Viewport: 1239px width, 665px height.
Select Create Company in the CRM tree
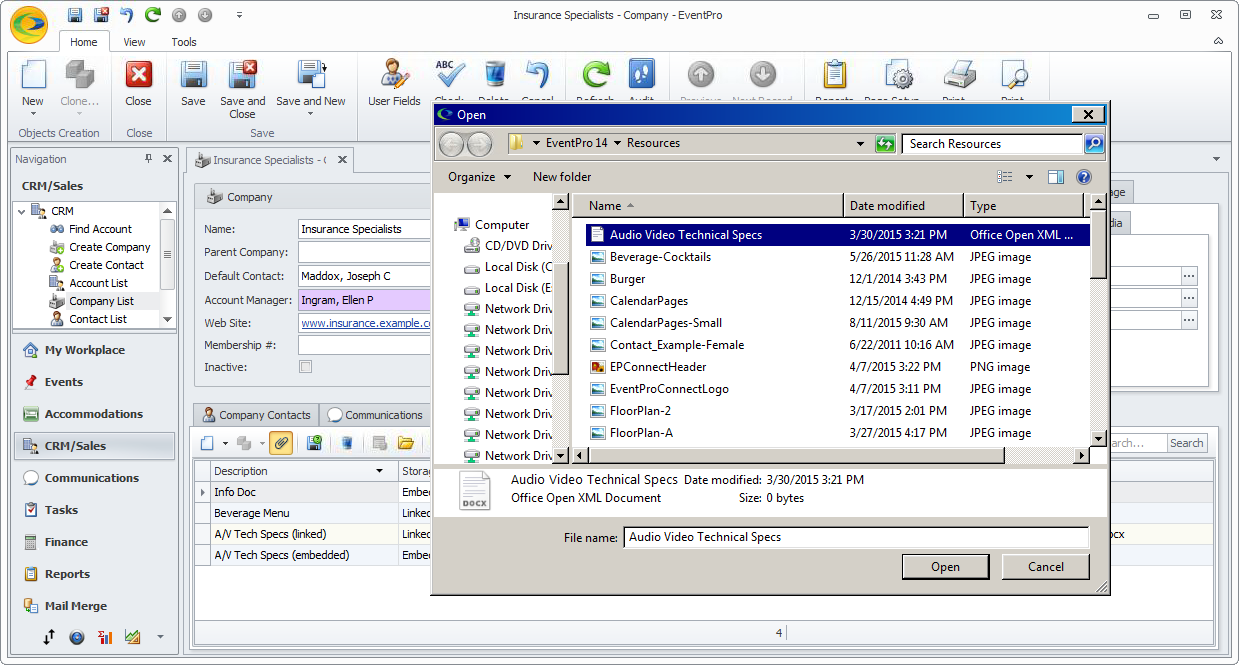click(110, 247)
